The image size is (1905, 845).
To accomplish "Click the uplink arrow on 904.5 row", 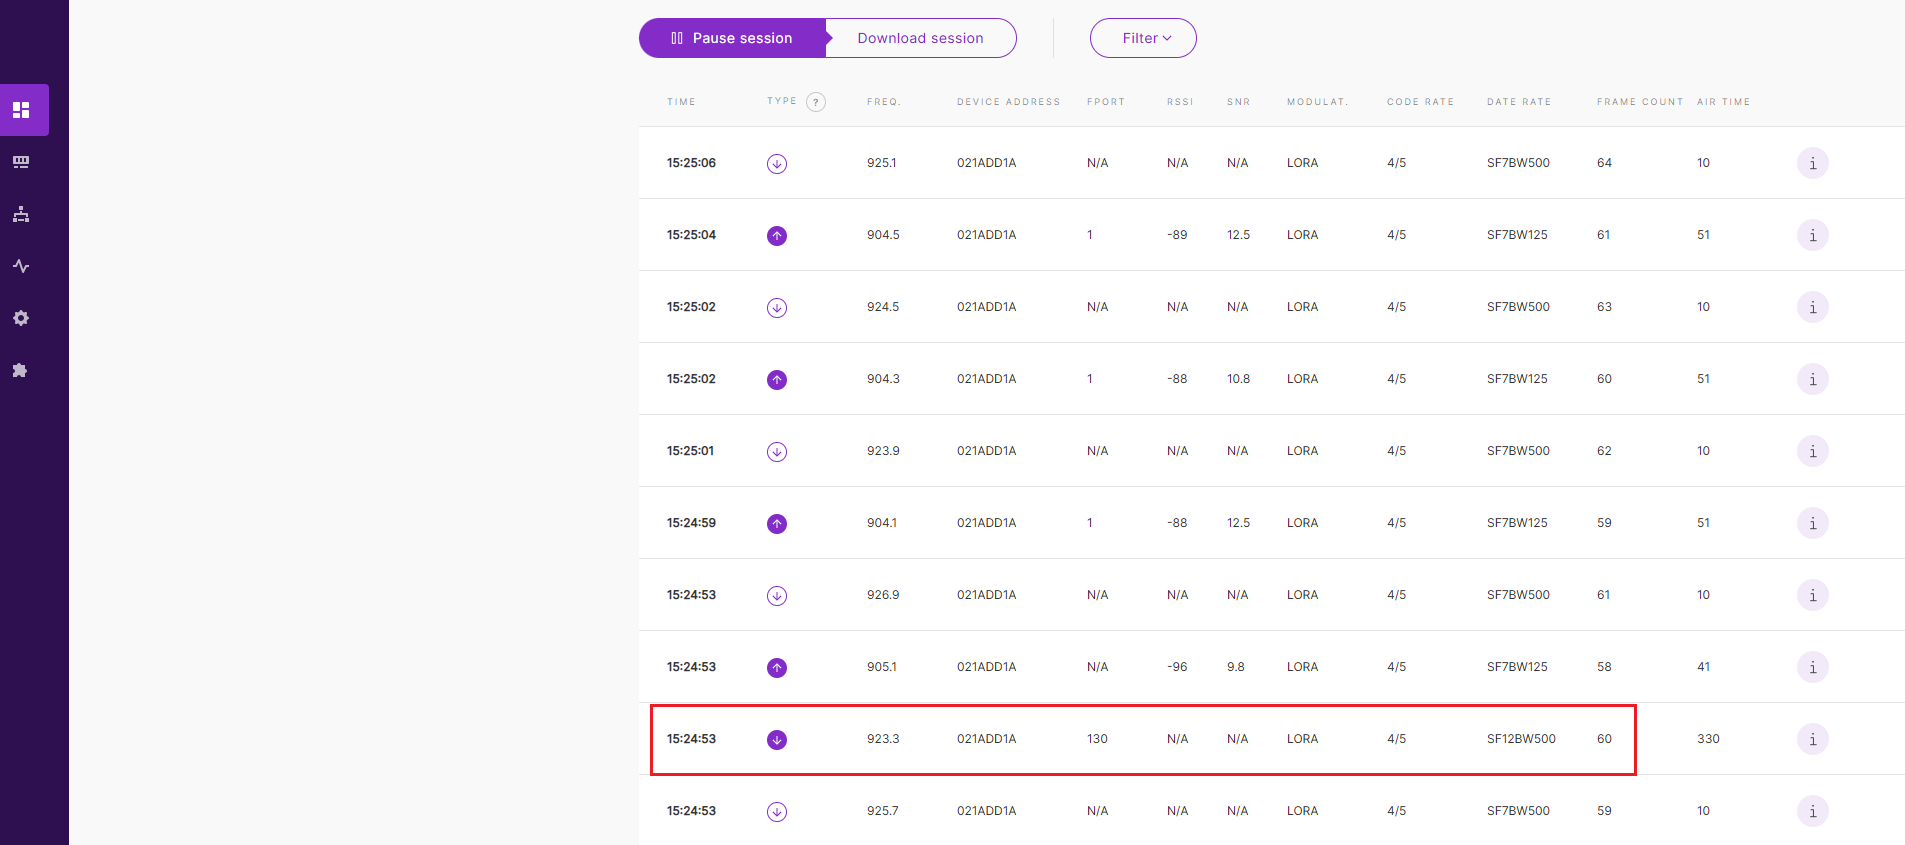I will [x=777, y=236].
